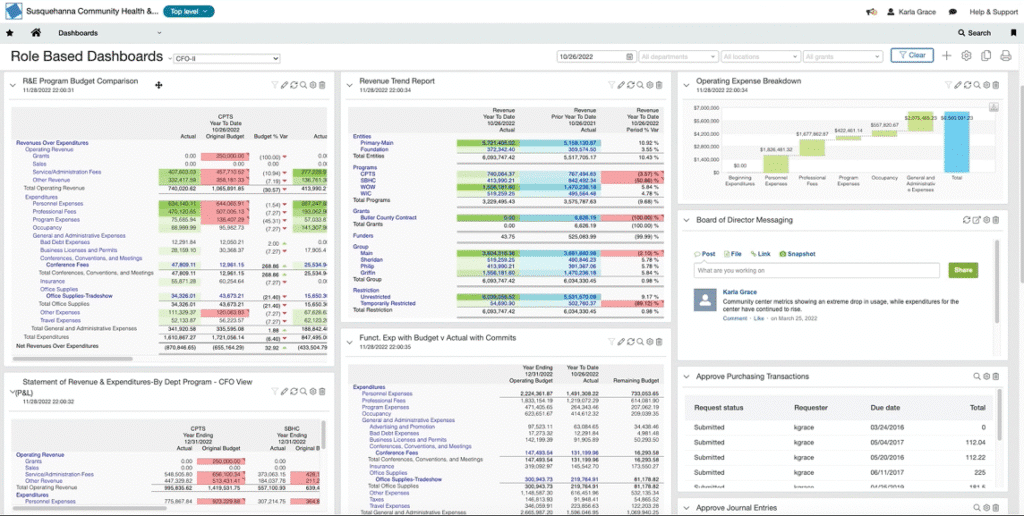Refresh Funct. Exp with Budget v Actual panel
The height and width of the screenshot is (516, 1024).
click(x=631, y=342)
